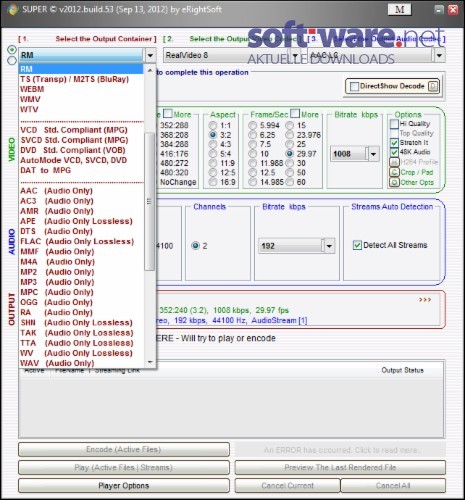Click the error message to read more
Viewport: 465px width, 500px height.
pyautogui.click(x=340, y=450)
